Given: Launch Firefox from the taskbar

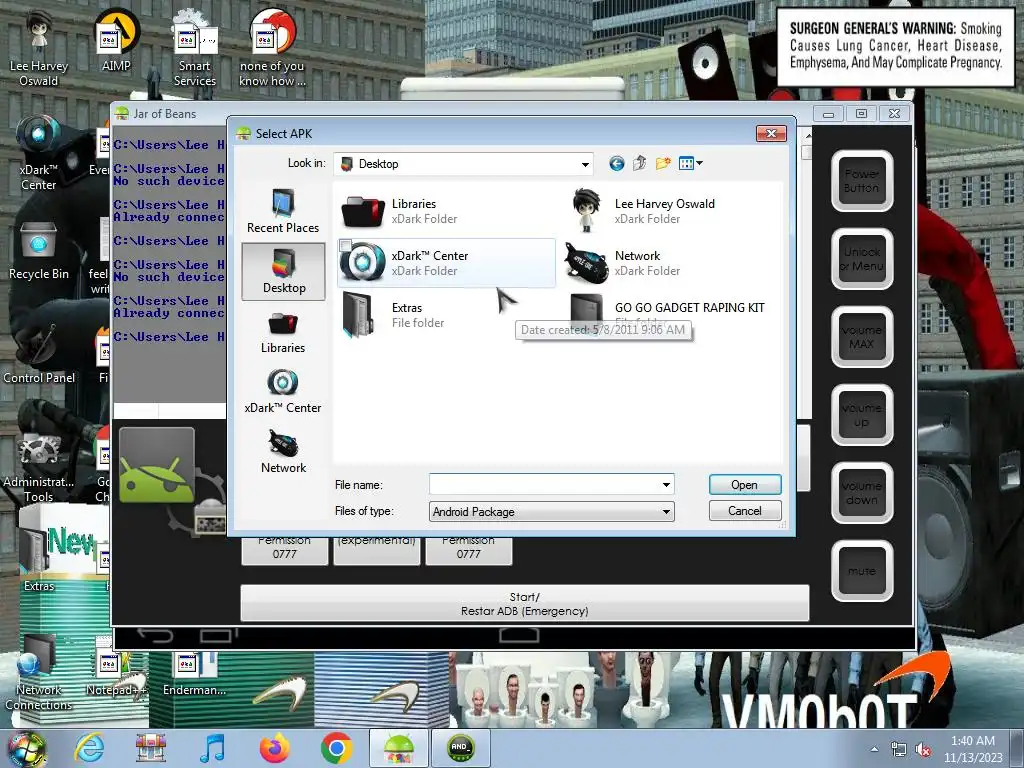Looking at the screenshot, I should (275, 748).
